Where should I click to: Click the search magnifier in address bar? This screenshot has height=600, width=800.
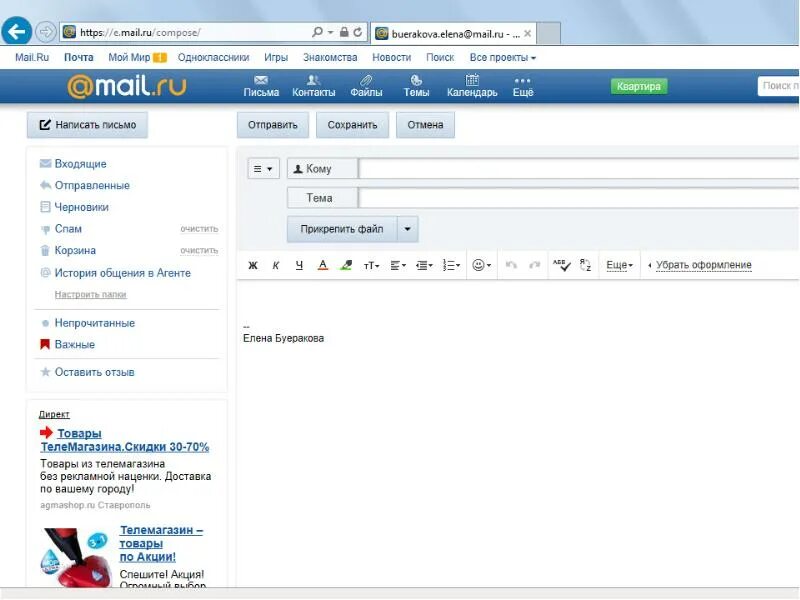[x=317, y=32]
